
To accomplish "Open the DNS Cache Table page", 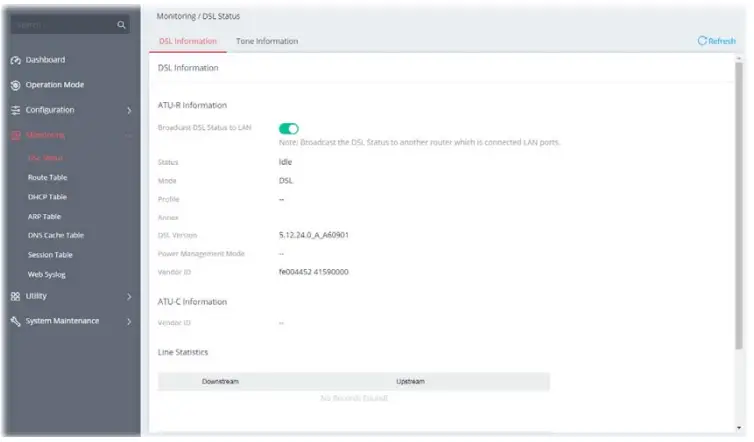I will [x=56, y=235].
